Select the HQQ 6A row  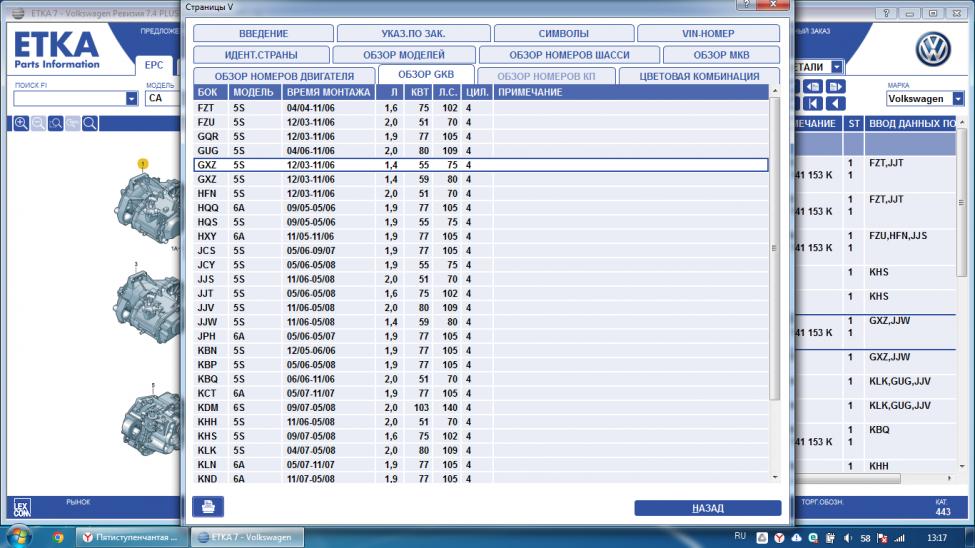(x=481, y=208)
